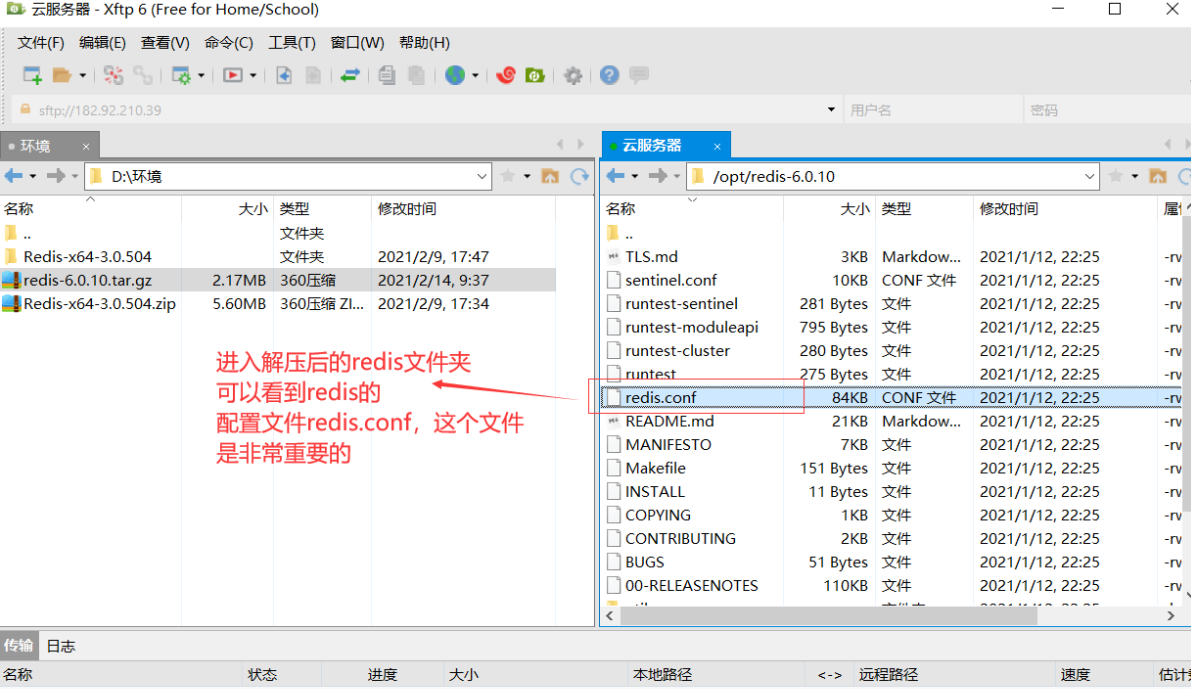
Task: Sort remote files by 大小 column
Action: coord(829,209)
